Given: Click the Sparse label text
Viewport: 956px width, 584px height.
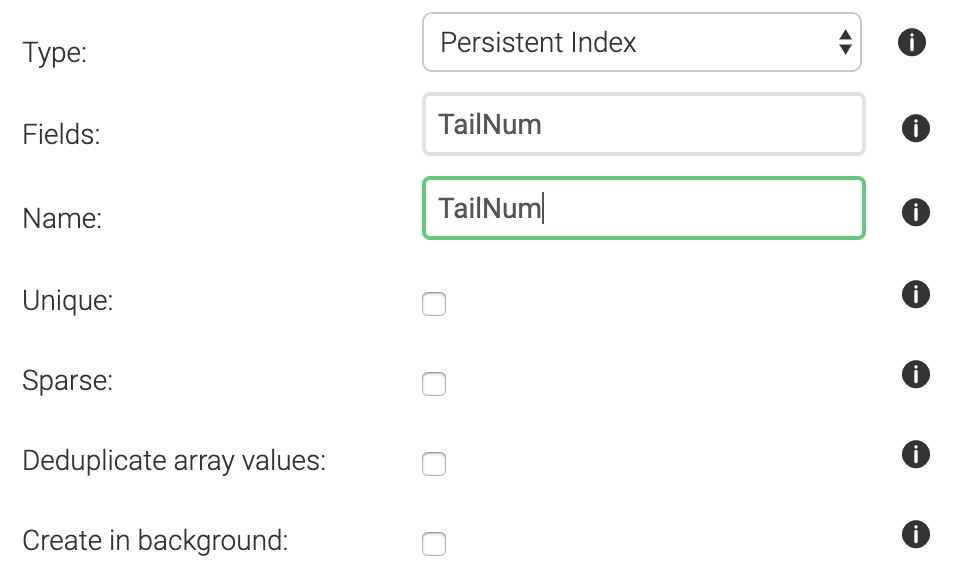Looking at the screenshot, I should 68,380.
